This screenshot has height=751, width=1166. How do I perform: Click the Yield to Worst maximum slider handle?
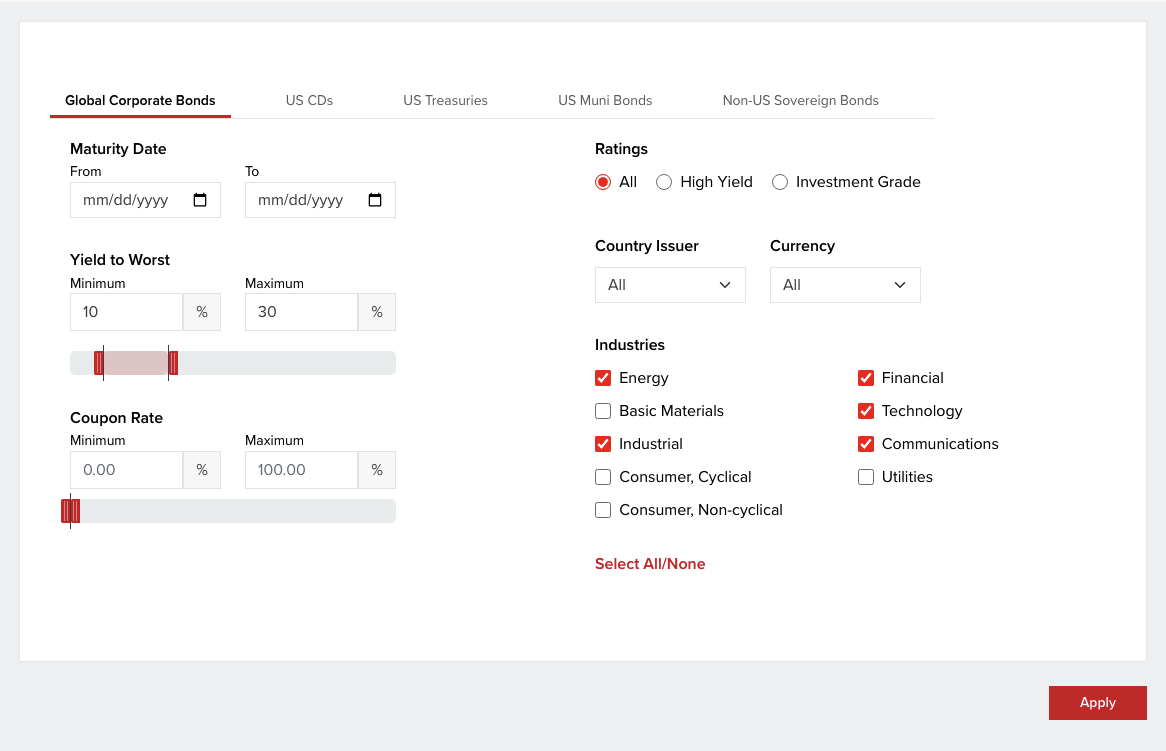tap(174, 363)
